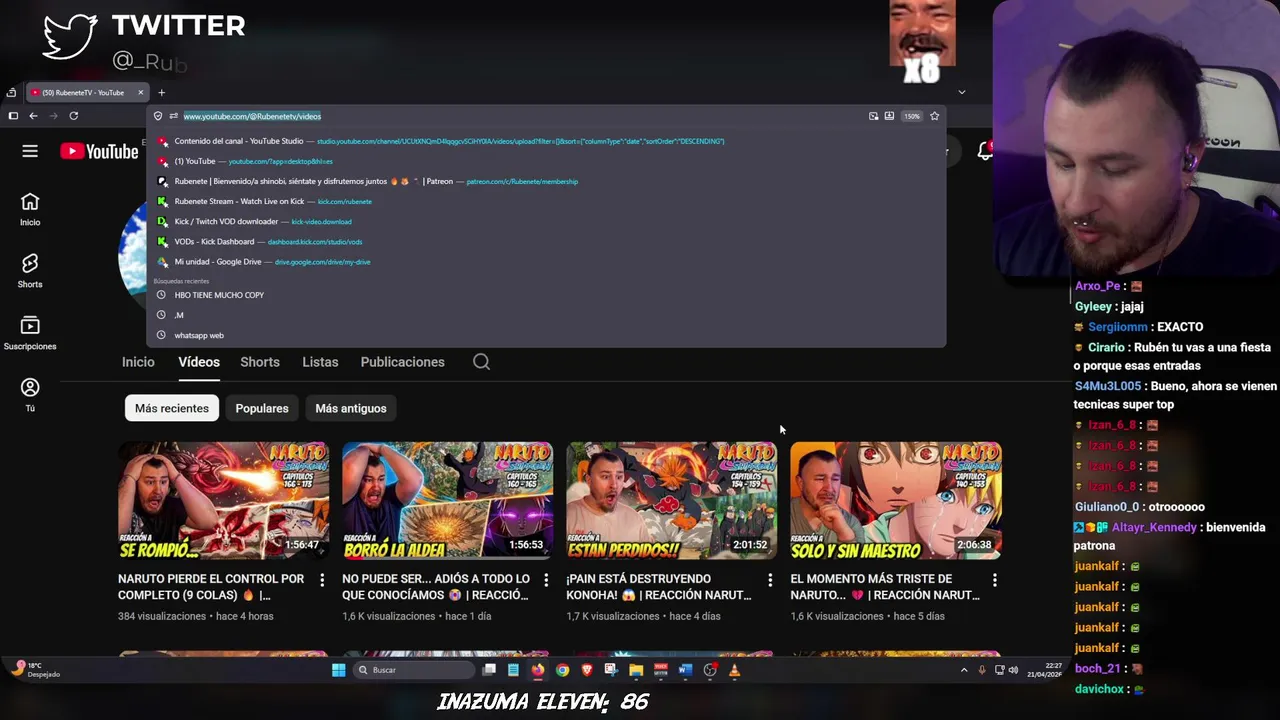Go to Inicio in the sidebar
Viewport: 1280px width, 720px height.
(x=30, y=210)
